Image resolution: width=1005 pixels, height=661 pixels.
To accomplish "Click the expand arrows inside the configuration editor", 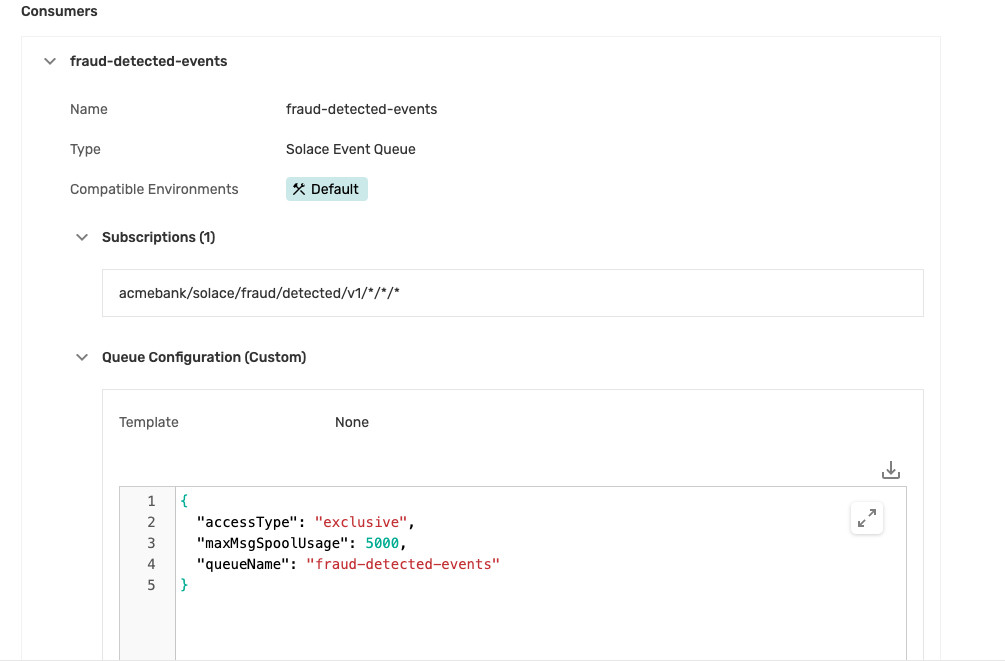I will click(866, 518).
